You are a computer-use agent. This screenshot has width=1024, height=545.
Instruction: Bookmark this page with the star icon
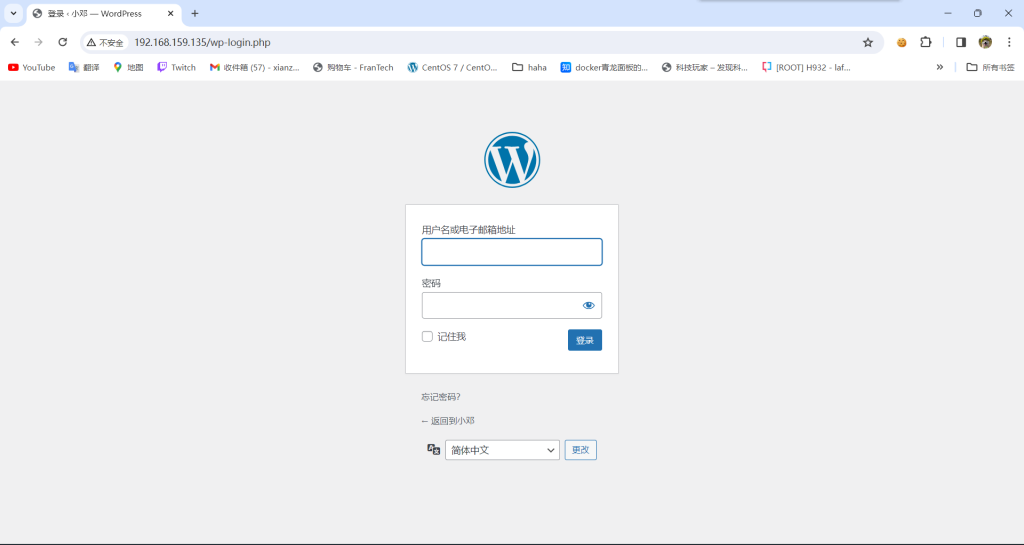point(868,42)
